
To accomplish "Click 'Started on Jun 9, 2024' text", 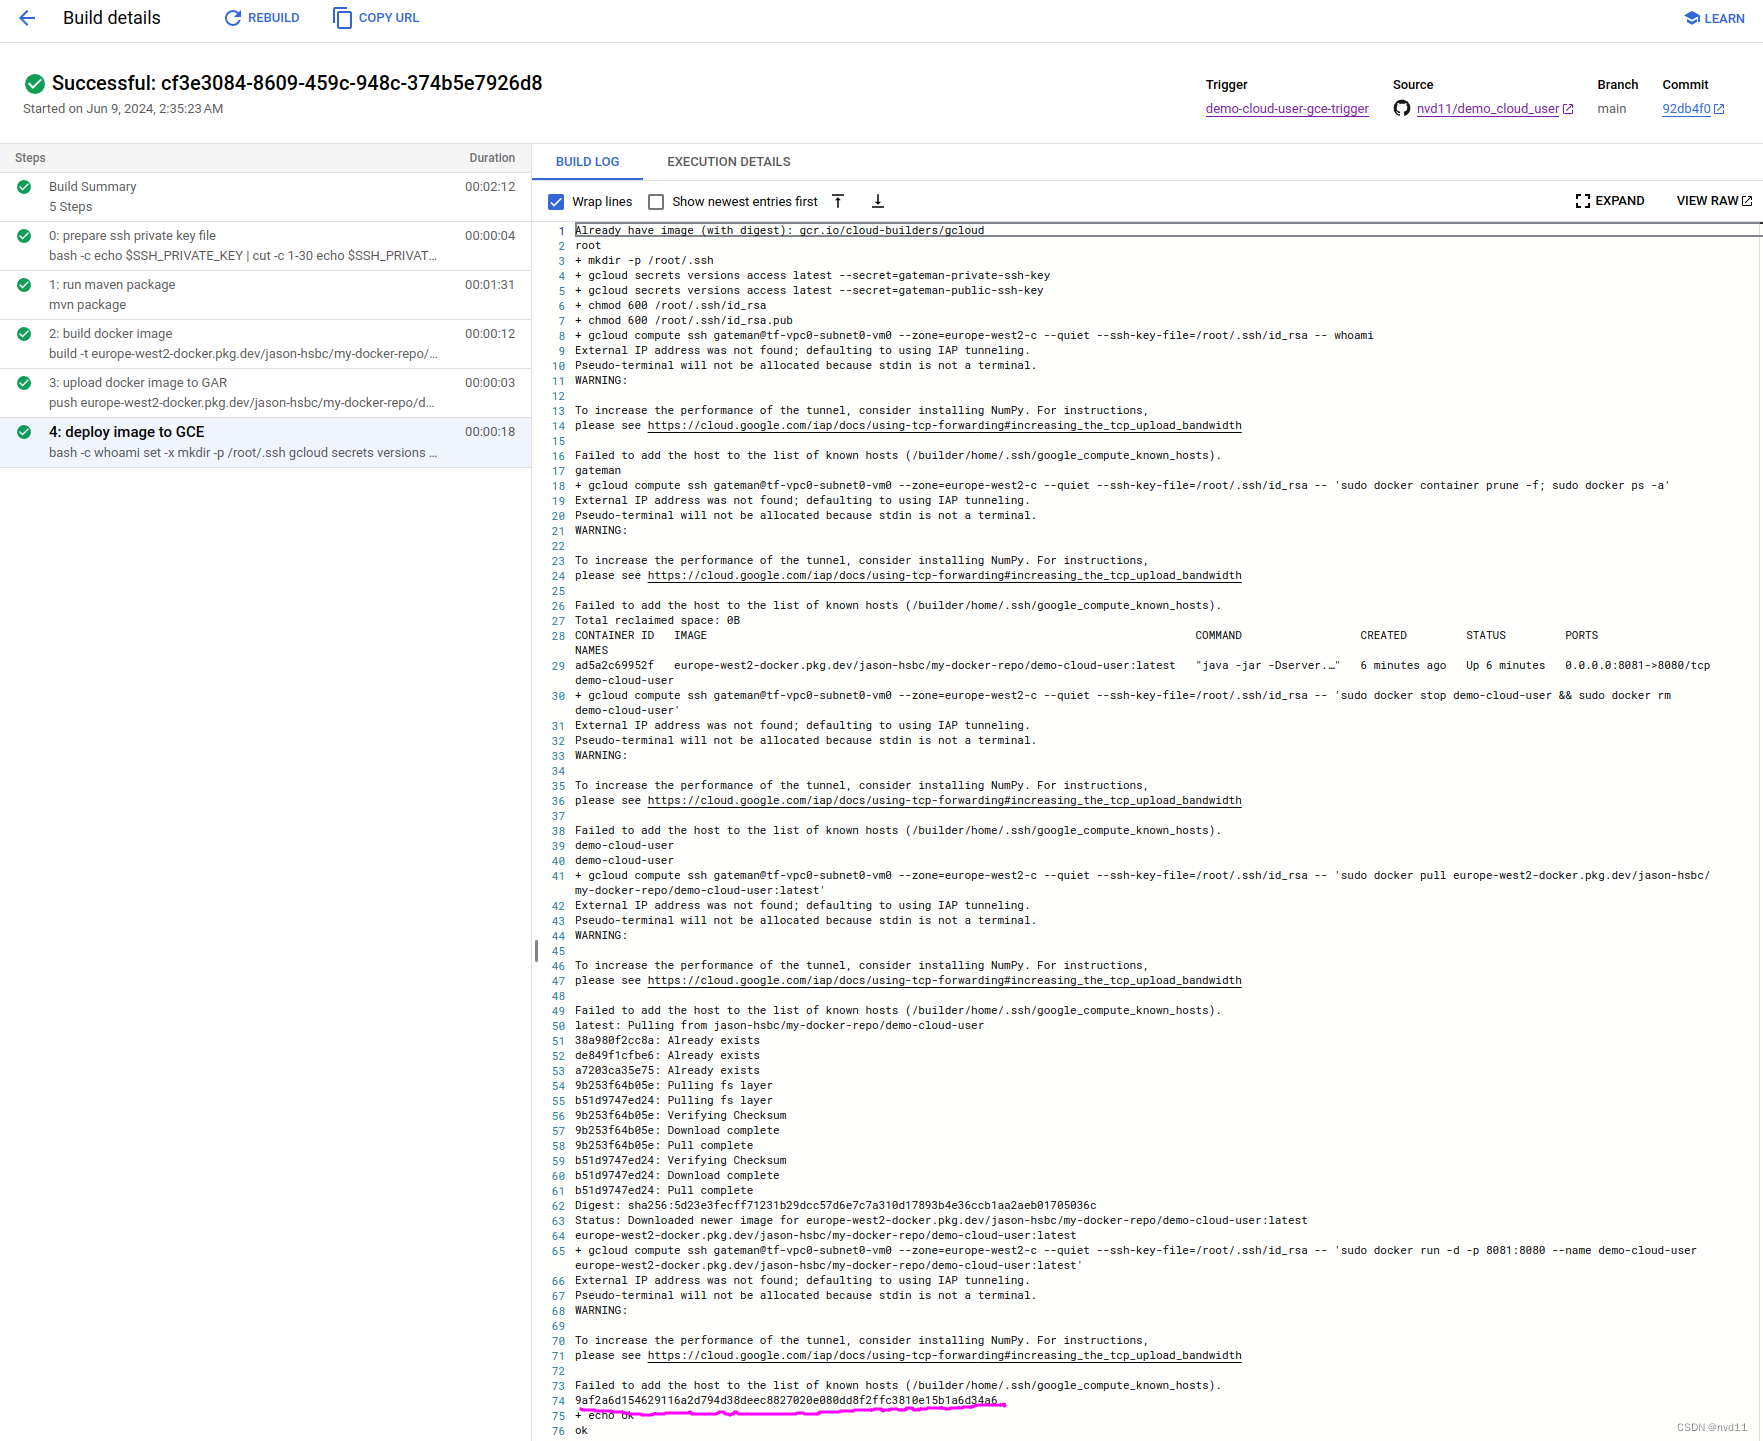I will click(123, 109).
